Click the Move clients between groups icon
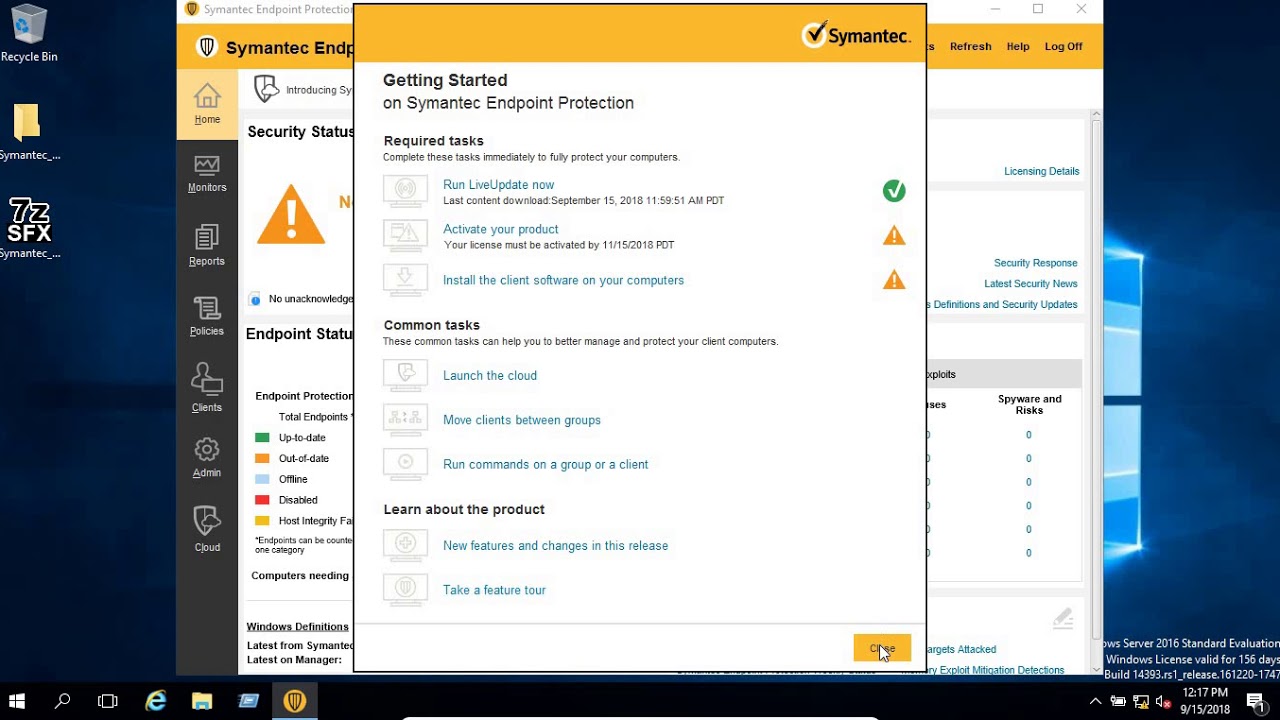The image size is (1280, 720). tap(405, 420)
